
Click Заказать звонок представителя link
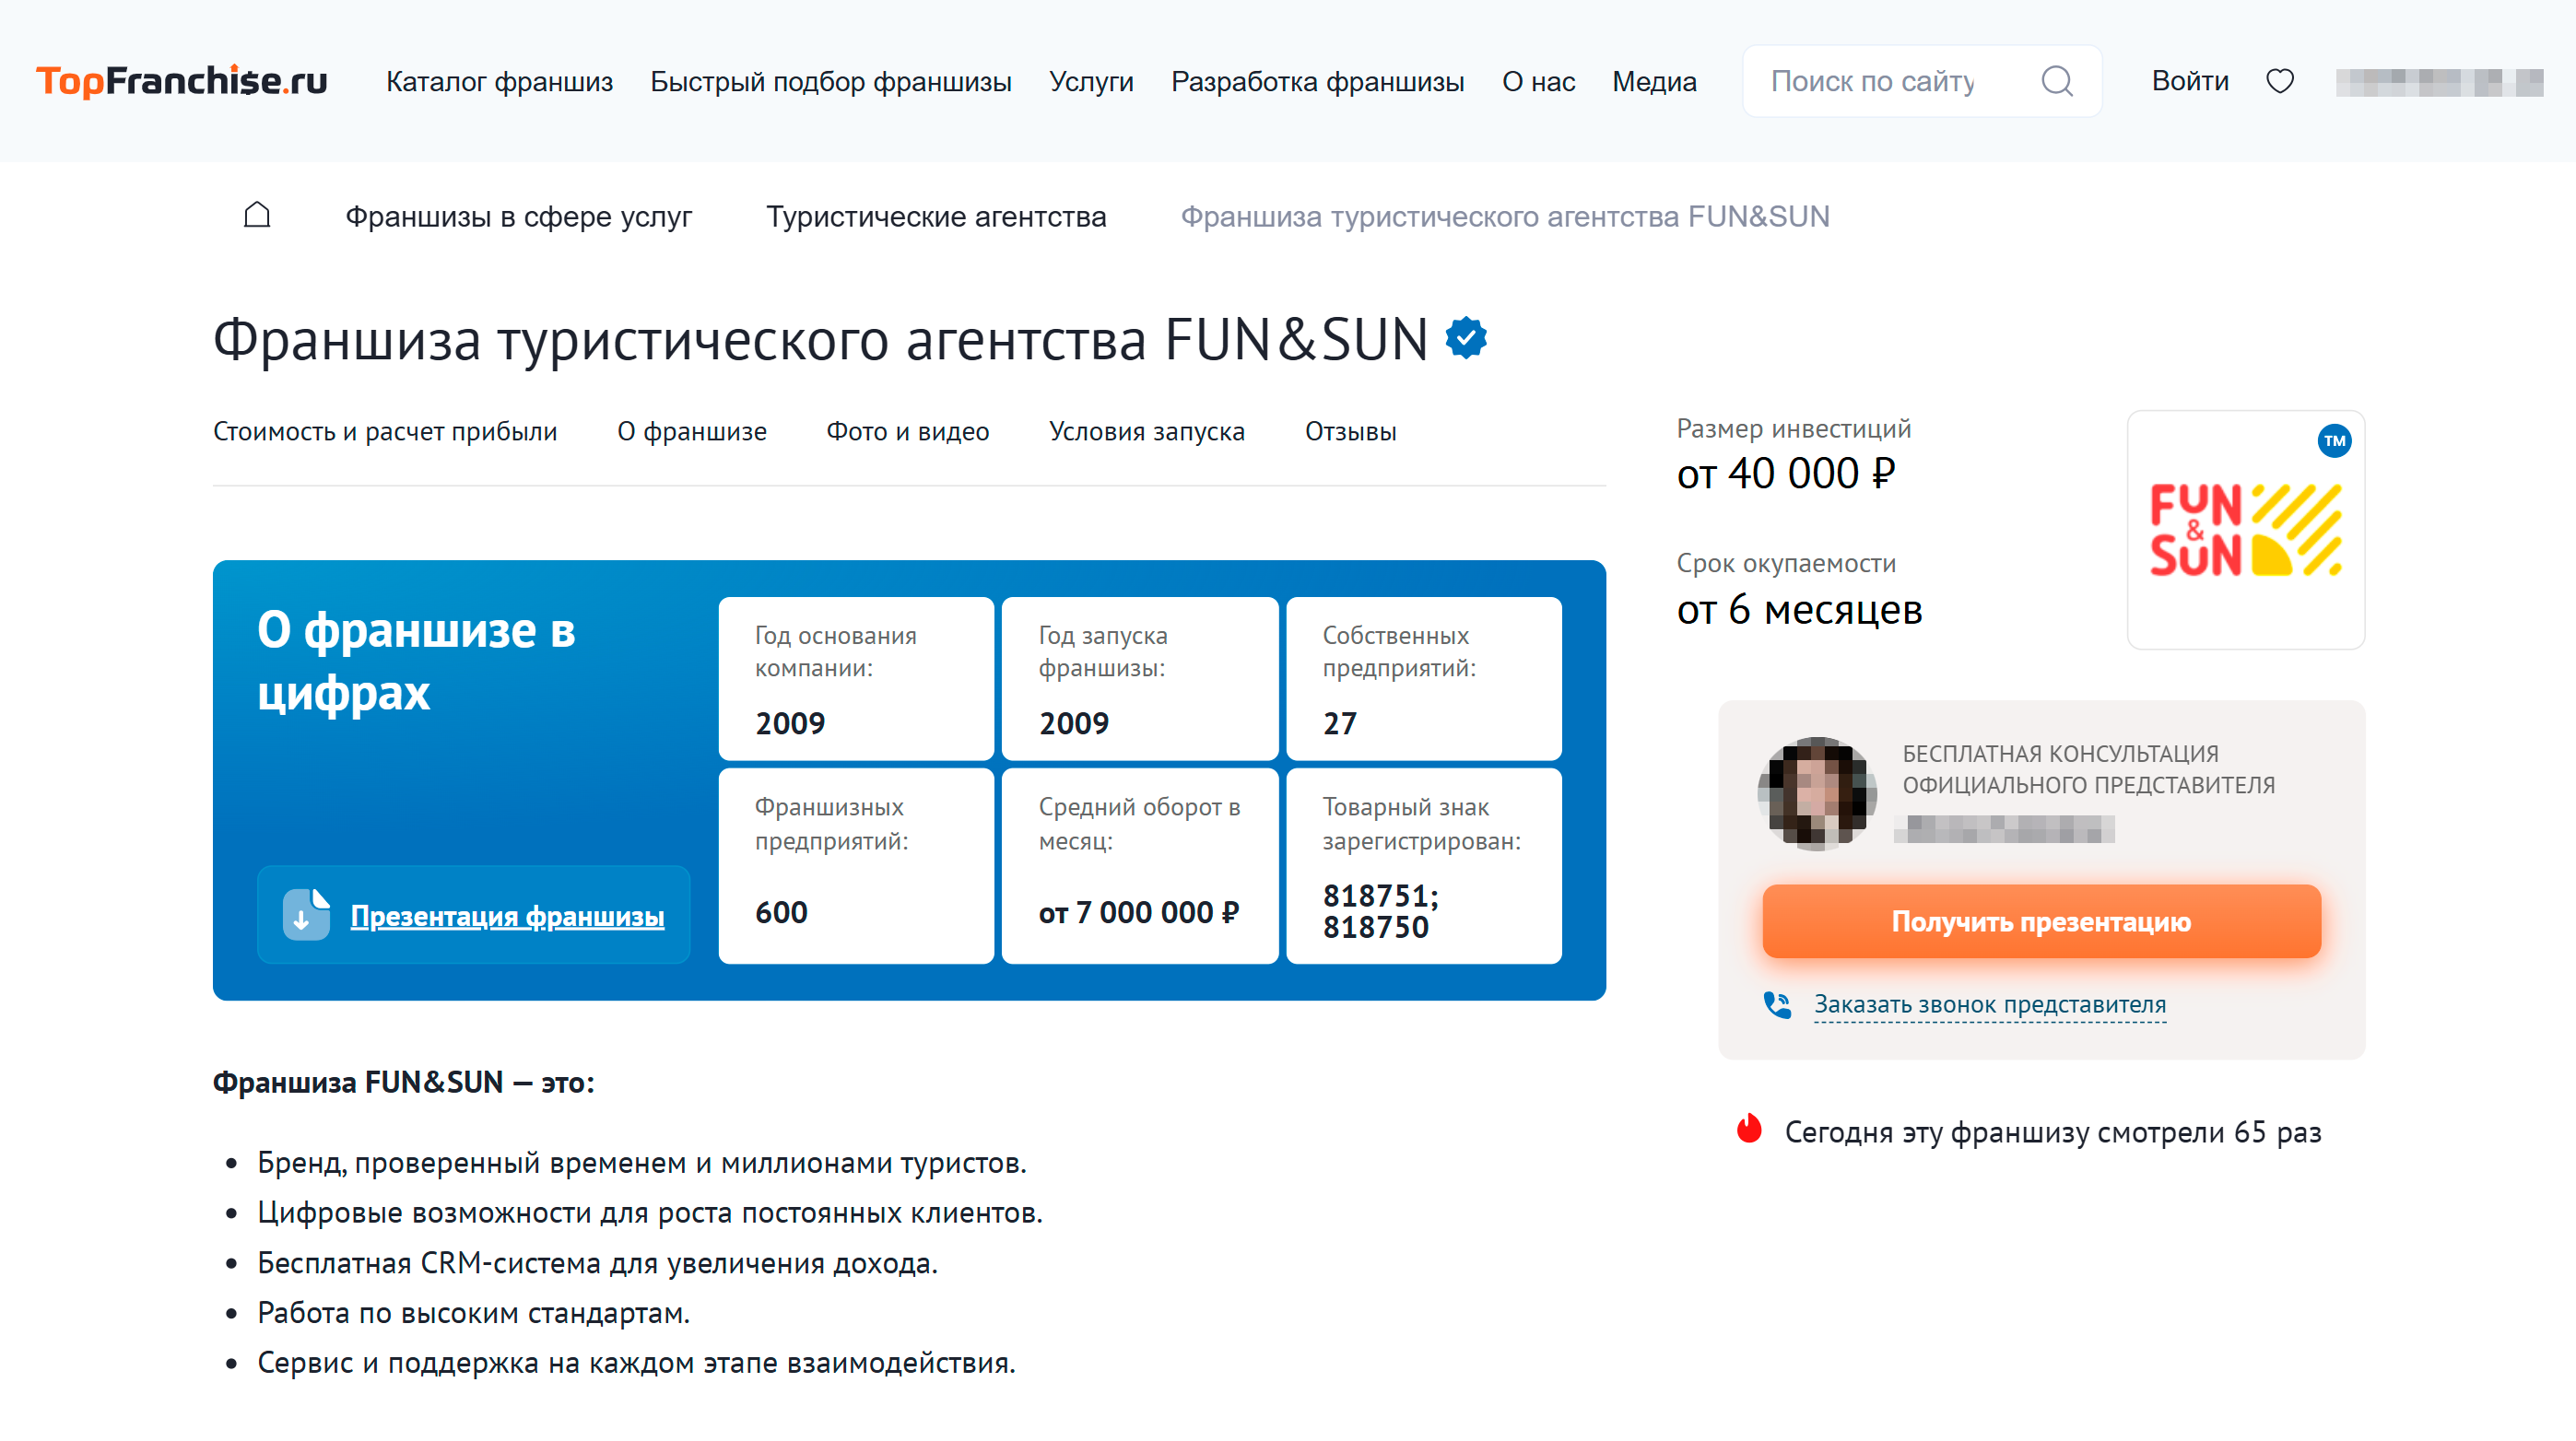1990,1004
